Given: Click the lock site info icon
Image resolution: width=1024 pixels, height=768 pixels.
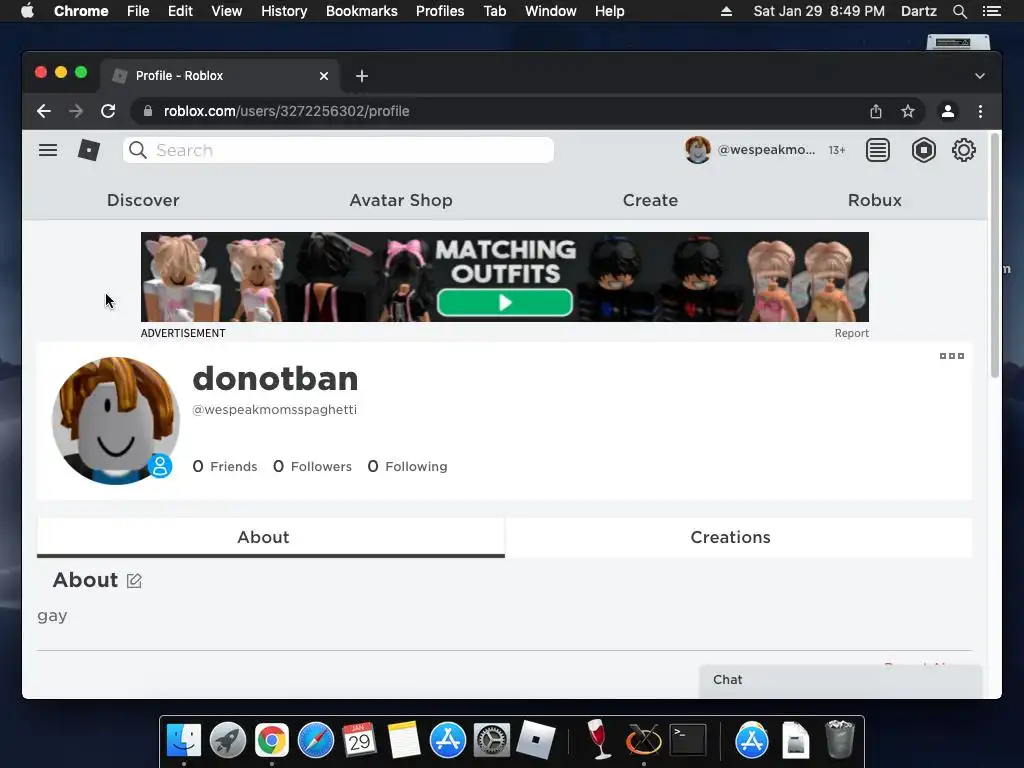Looking at the screenshot, I should click(x=148, y=111).
